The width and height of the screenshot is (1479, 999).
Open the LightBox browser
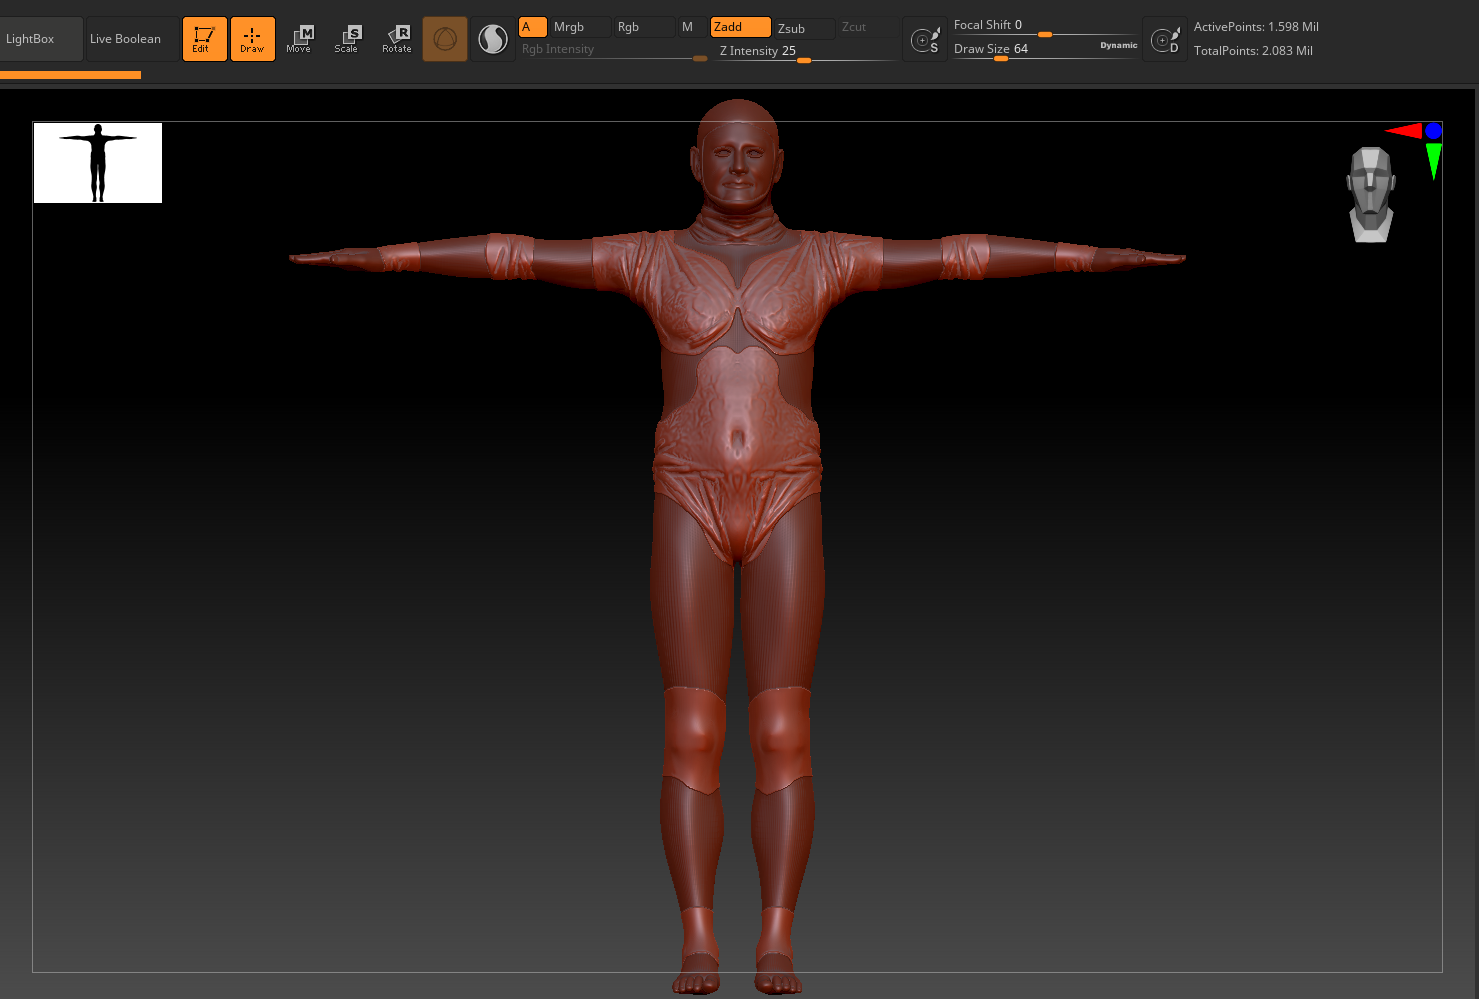point(41,39)
